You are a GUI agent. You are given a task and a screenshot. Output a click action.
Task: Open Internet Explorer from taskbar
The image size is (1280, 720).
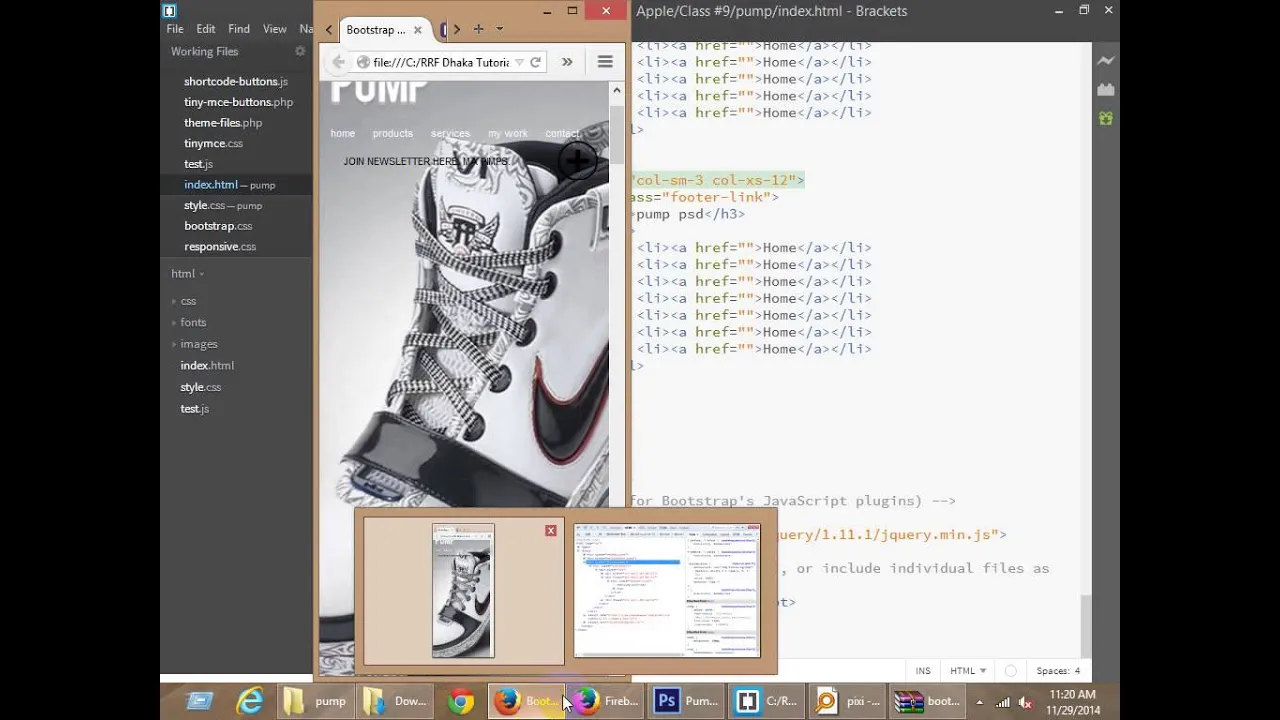click(x=248, y=701)
